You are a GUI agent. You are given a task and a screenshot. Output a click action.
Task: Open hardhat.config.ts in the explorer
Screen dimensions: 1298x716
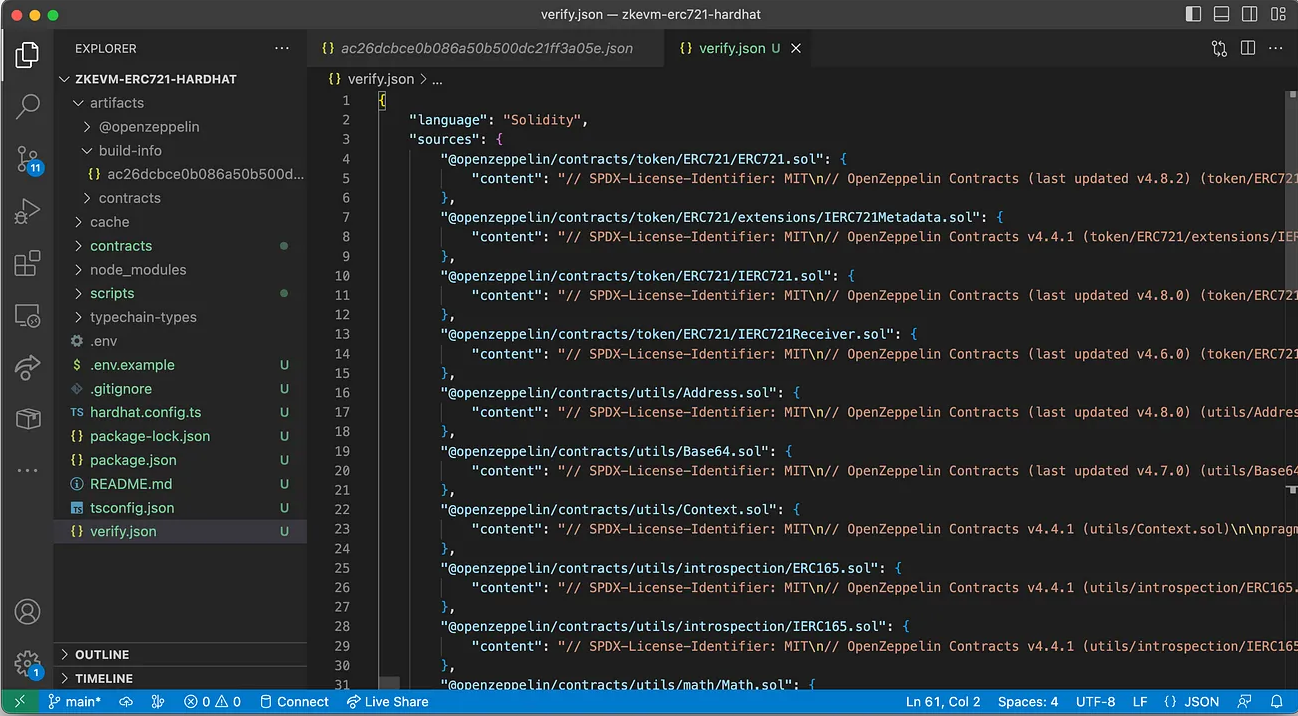[x=145, y=413]
